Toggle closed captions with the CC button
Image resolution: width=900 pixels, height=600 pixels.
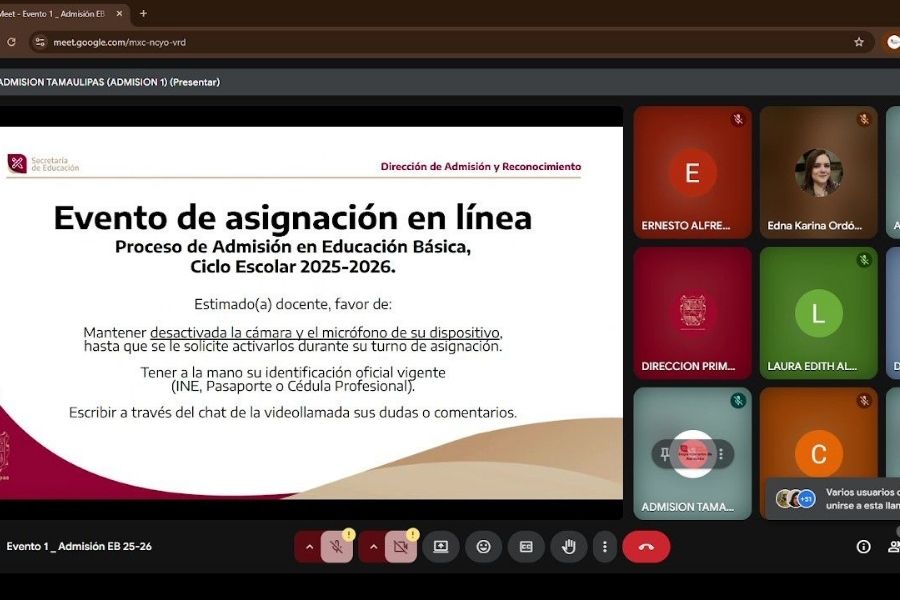[x=525, y=547]
